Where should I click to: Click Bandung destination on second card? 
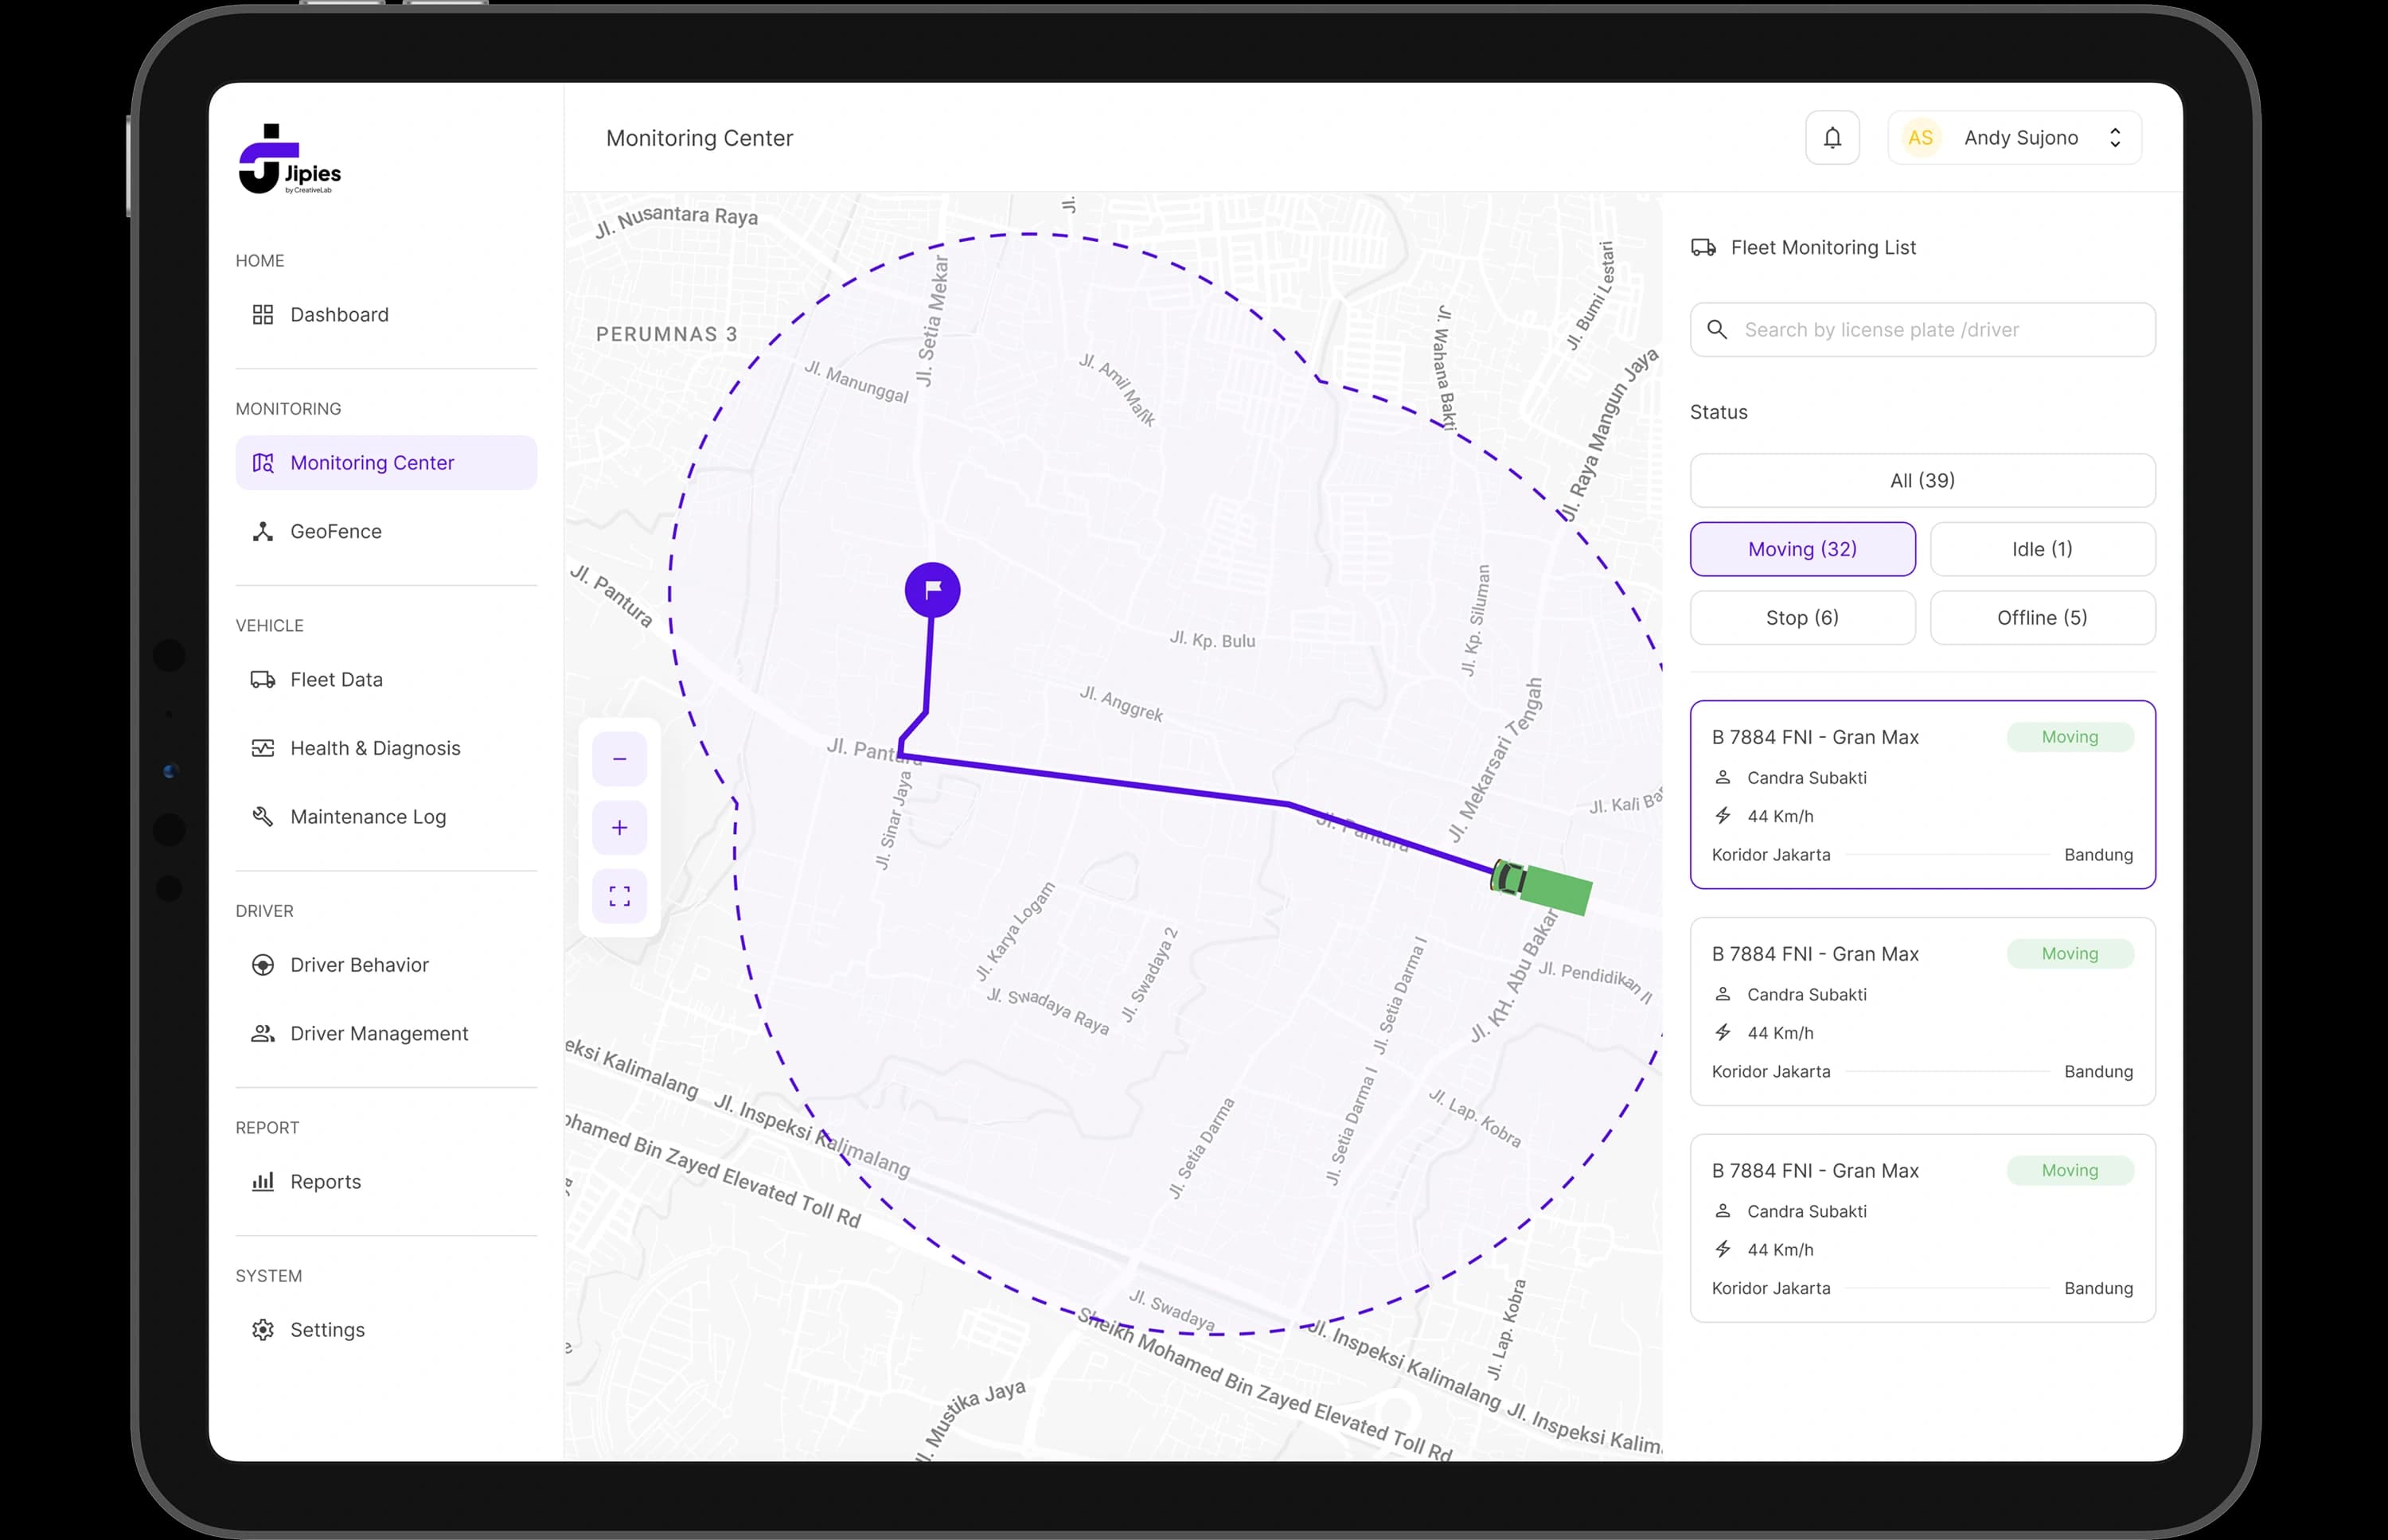pyautogui.click(x=2099, y=1072)
